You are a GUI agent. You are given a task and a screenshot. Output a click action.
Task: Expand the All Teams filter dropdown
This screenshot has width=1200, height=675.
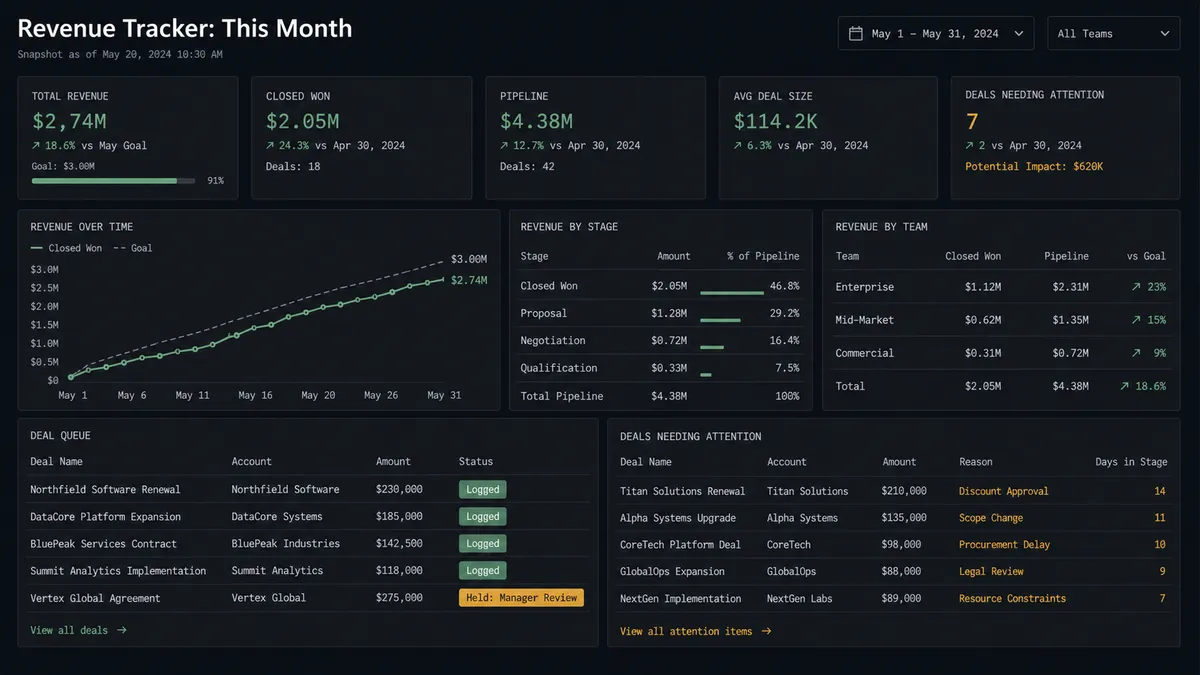point(1113,33)
